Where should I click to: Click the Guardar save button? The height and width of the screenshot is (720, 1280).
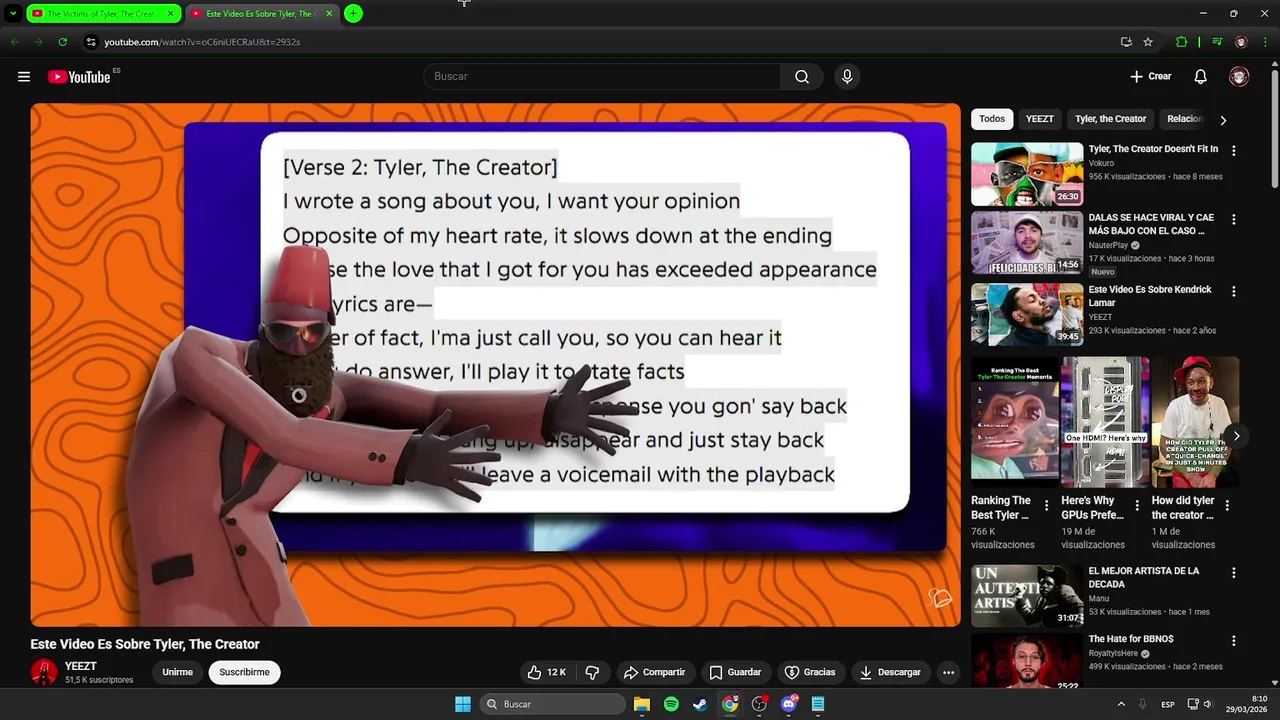(x=735, y=672)
